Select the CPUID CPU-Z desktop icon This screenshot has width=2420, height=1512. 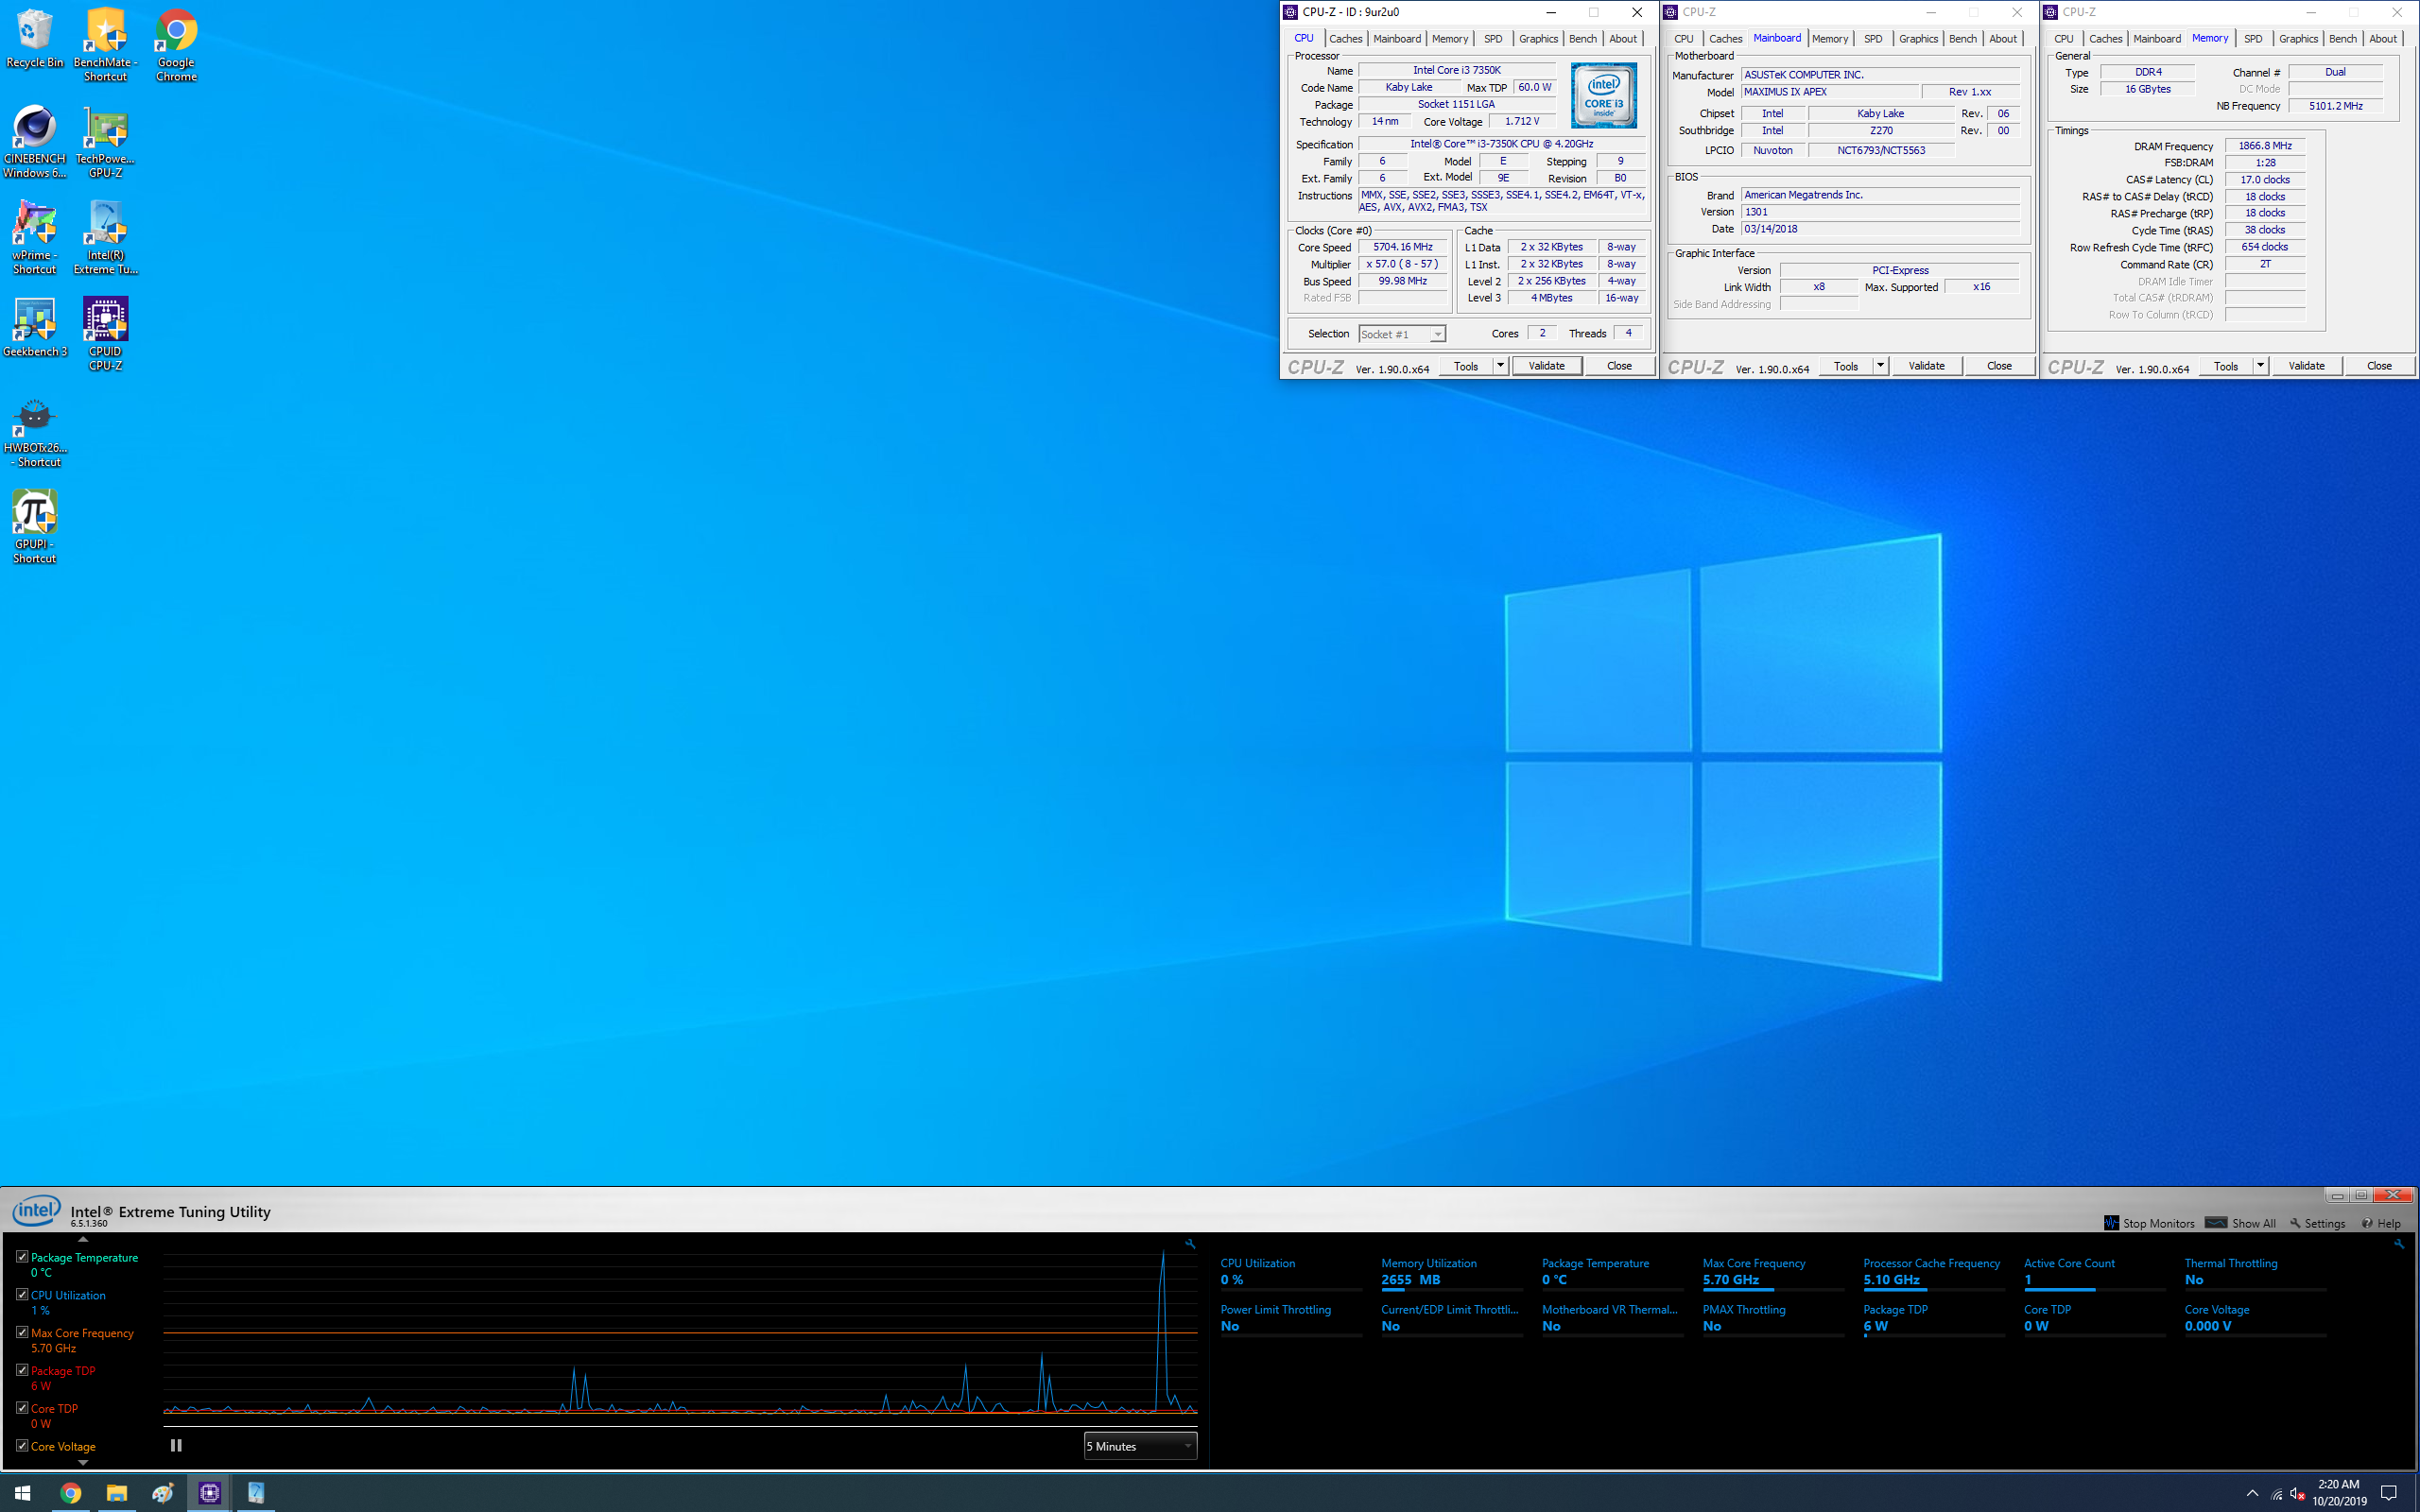coord(105,334)
